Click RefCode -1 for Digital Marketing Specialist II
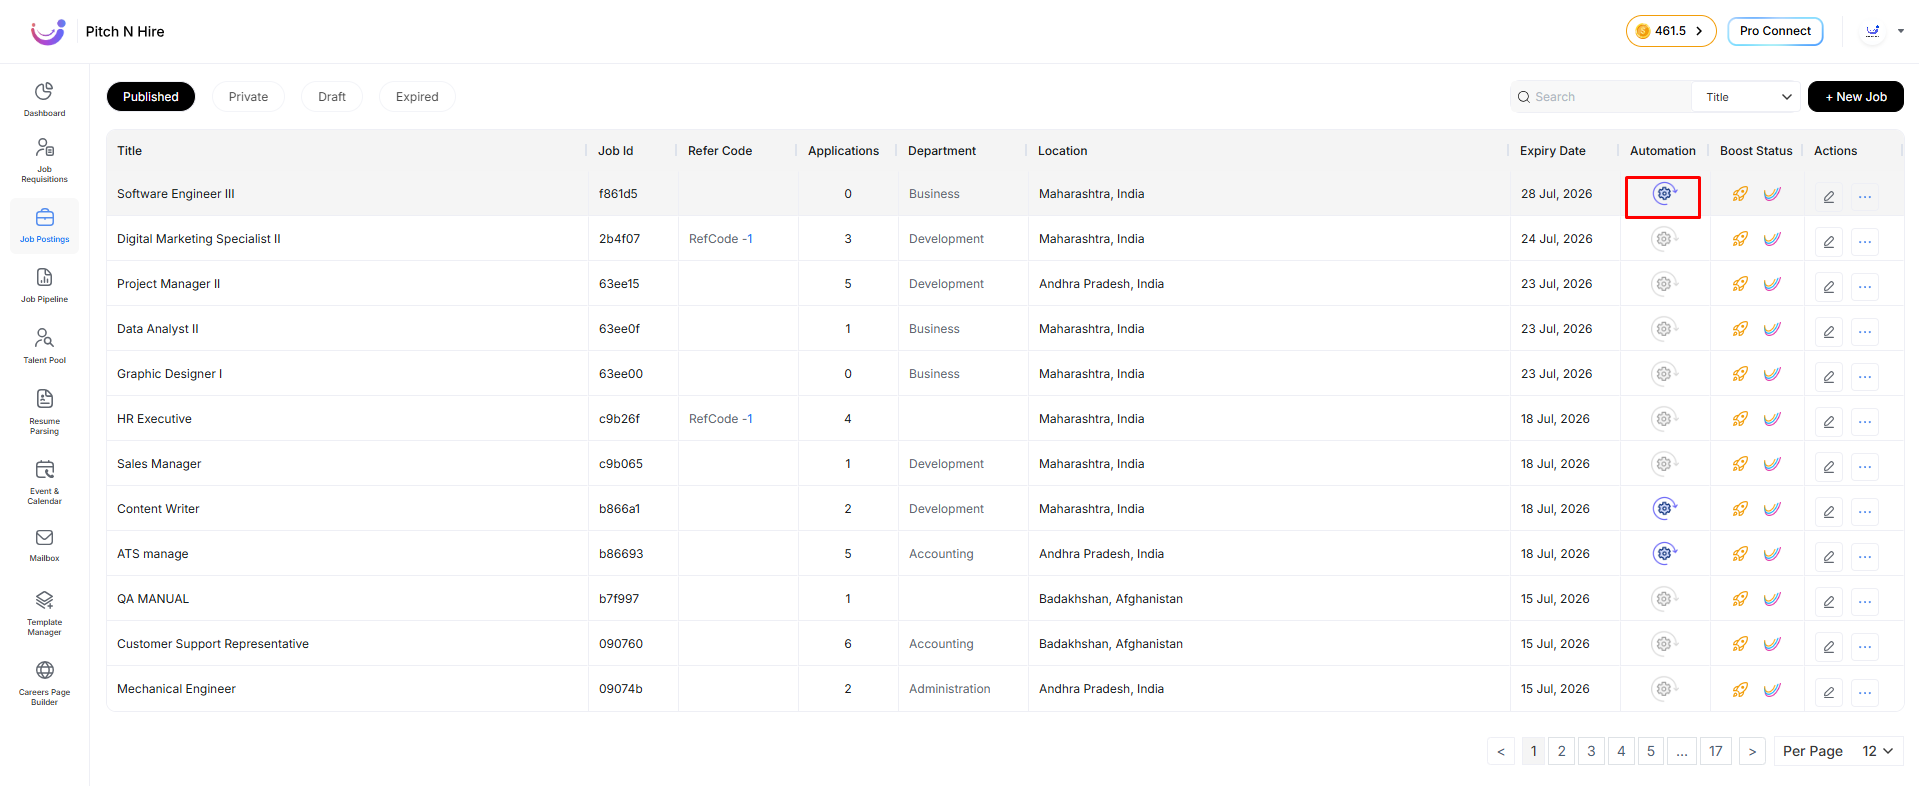This screenshot has height=786, width=1919. [x=721, y=239]
